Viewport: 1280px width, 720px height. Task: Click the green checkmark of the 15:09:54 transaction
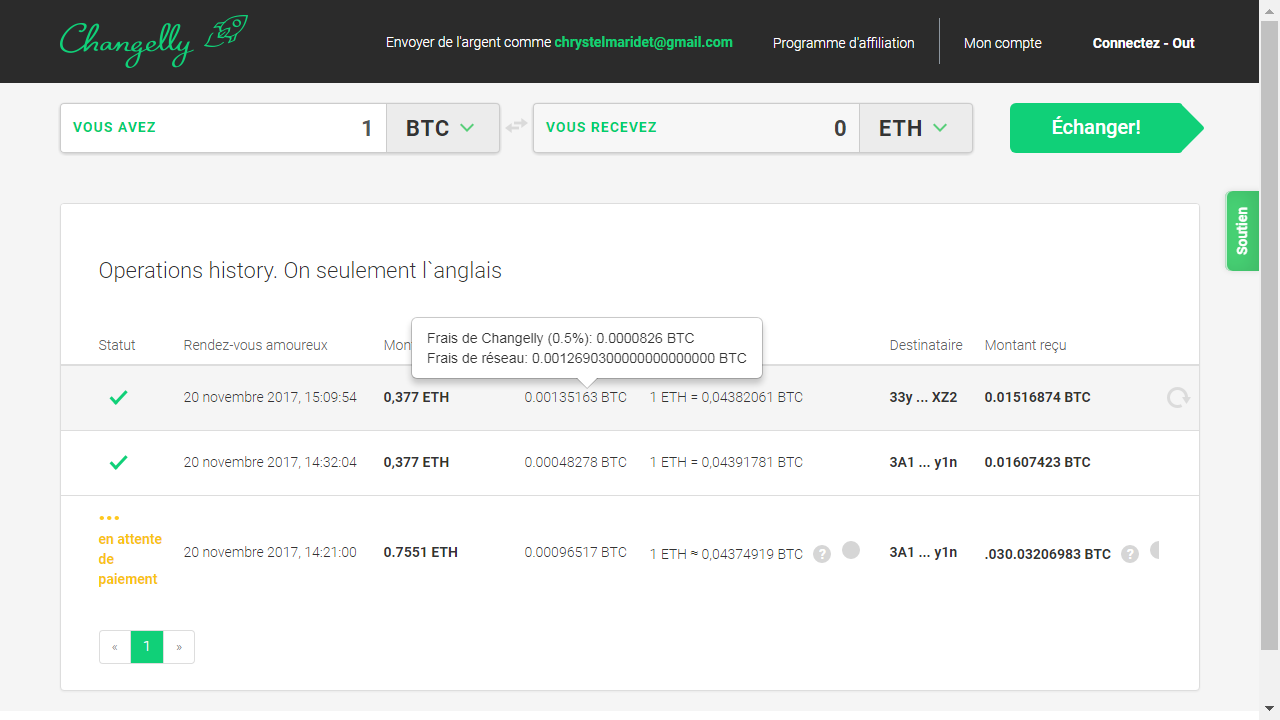(118, 398)
